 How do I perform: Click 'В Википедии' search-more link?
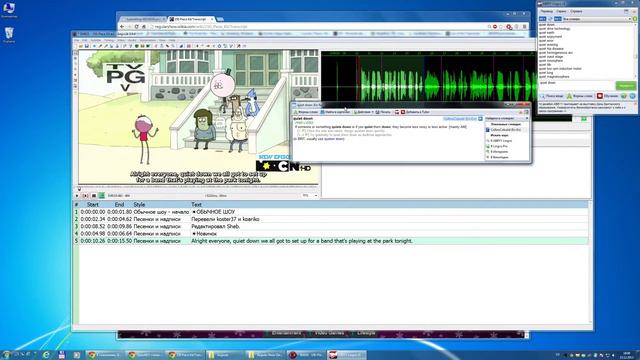tap(498, 157)
